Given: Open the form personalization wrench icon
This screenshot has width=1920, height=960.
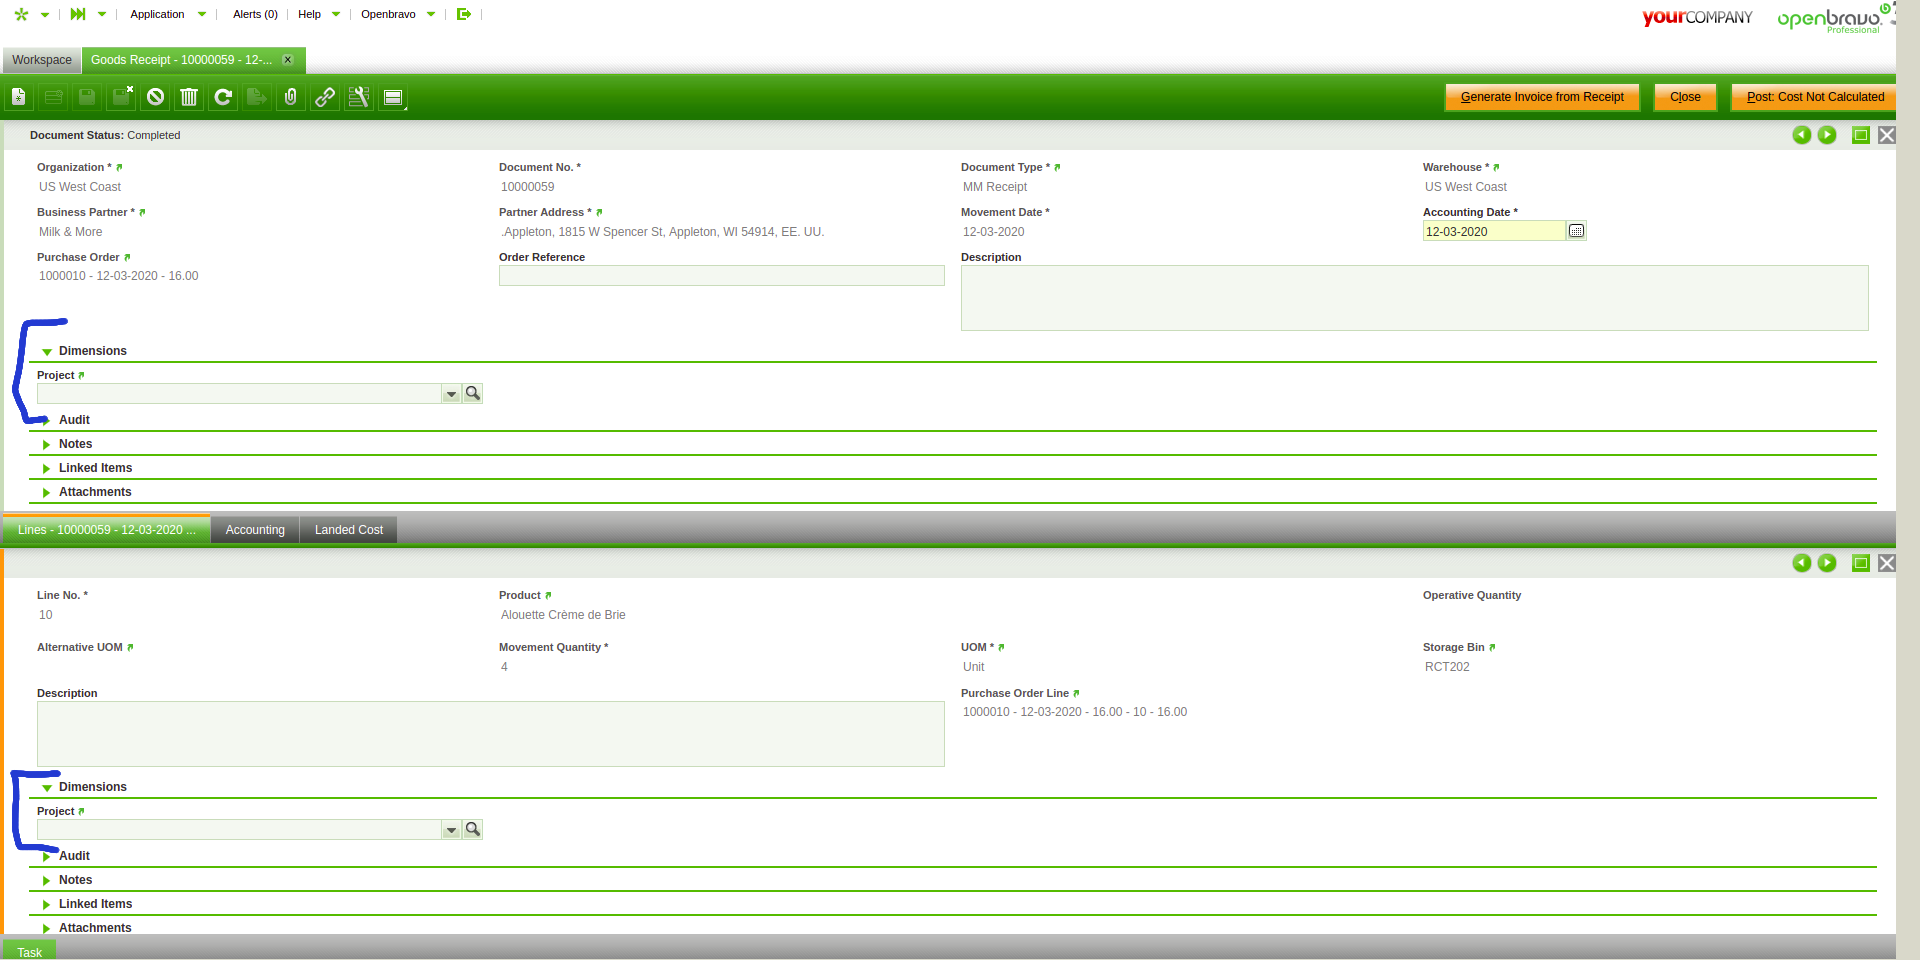Looking at the screenshot, I should pyautogui.click(x=359, y=97).
